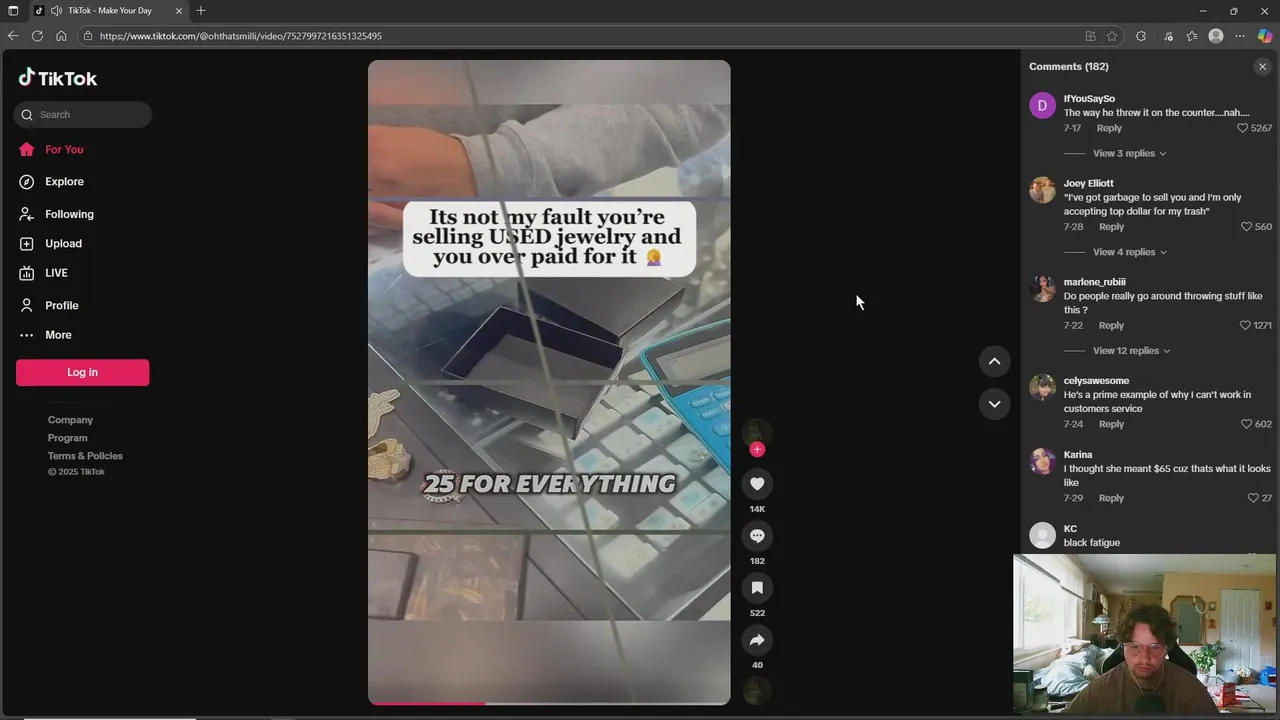Open the favorites list icon
Screen dimensions: 1280x720
point(1192,36)
